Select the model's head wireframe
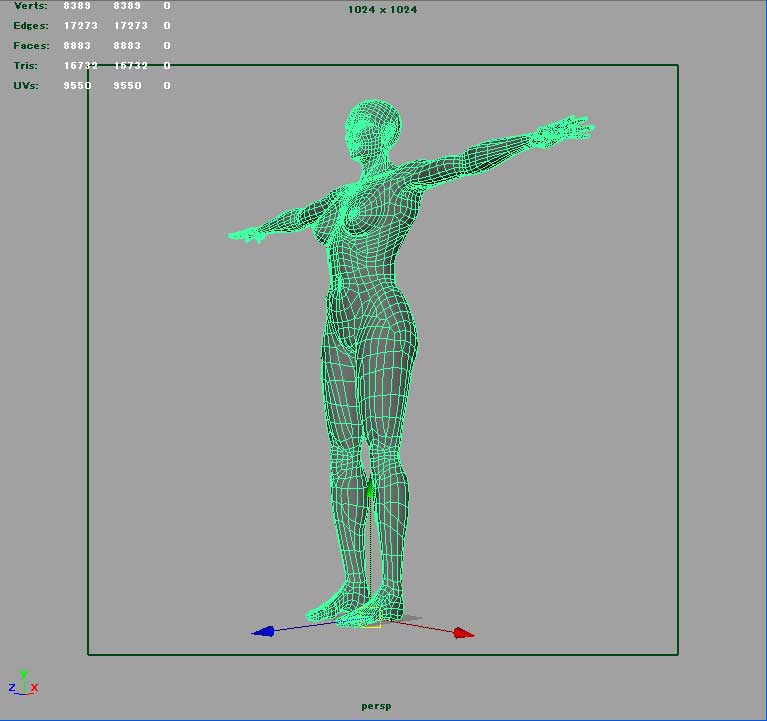 [x=372, y=130]
